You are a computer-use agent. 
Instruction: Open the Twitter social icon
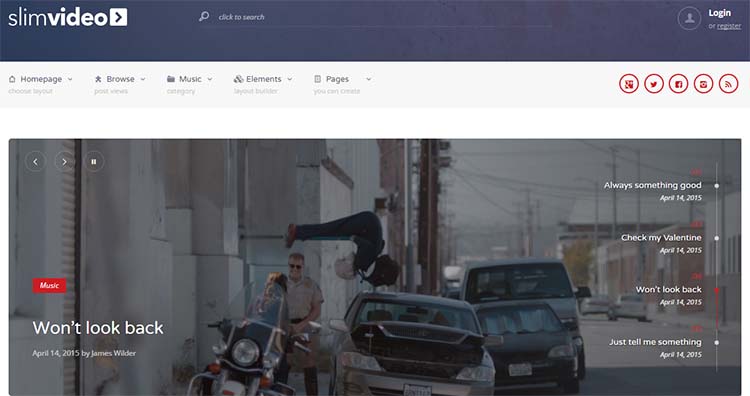coord(654,84)
